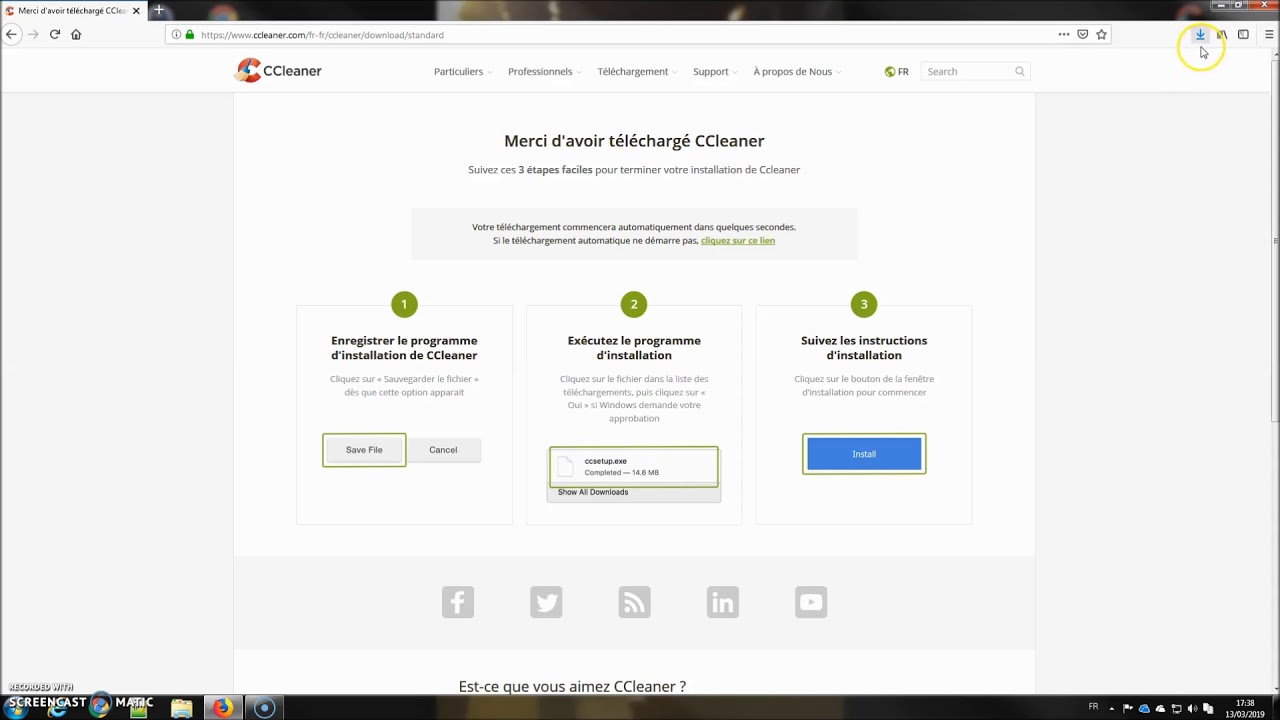The image size is (1280, 720).
Task: Expand the Particuliers menu
Action: (x=461, y=72)
